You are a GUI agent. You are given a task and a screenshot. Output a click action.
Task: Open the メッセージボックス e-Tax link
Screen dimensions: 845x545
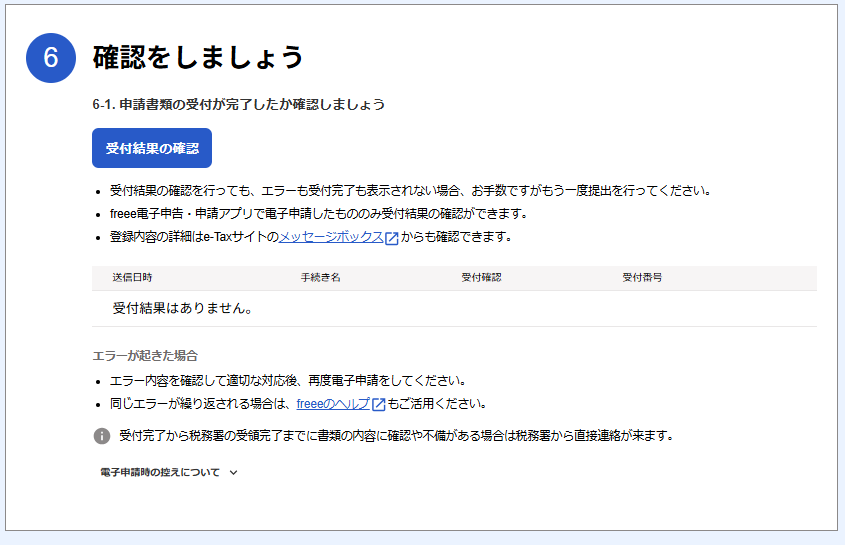click(331, 237)
